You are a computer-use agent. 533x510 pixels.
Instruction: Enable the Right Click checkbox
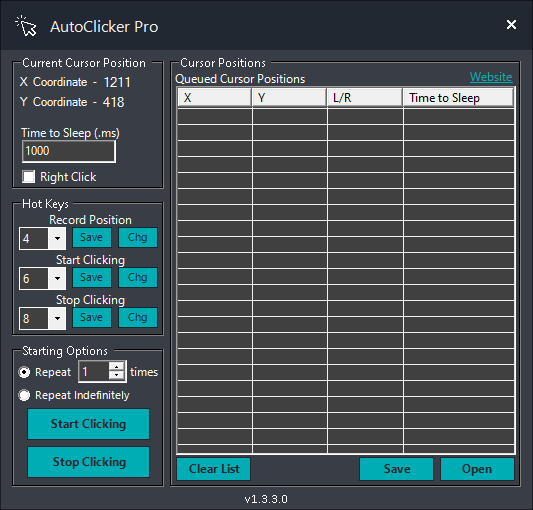tap(29, 177)
